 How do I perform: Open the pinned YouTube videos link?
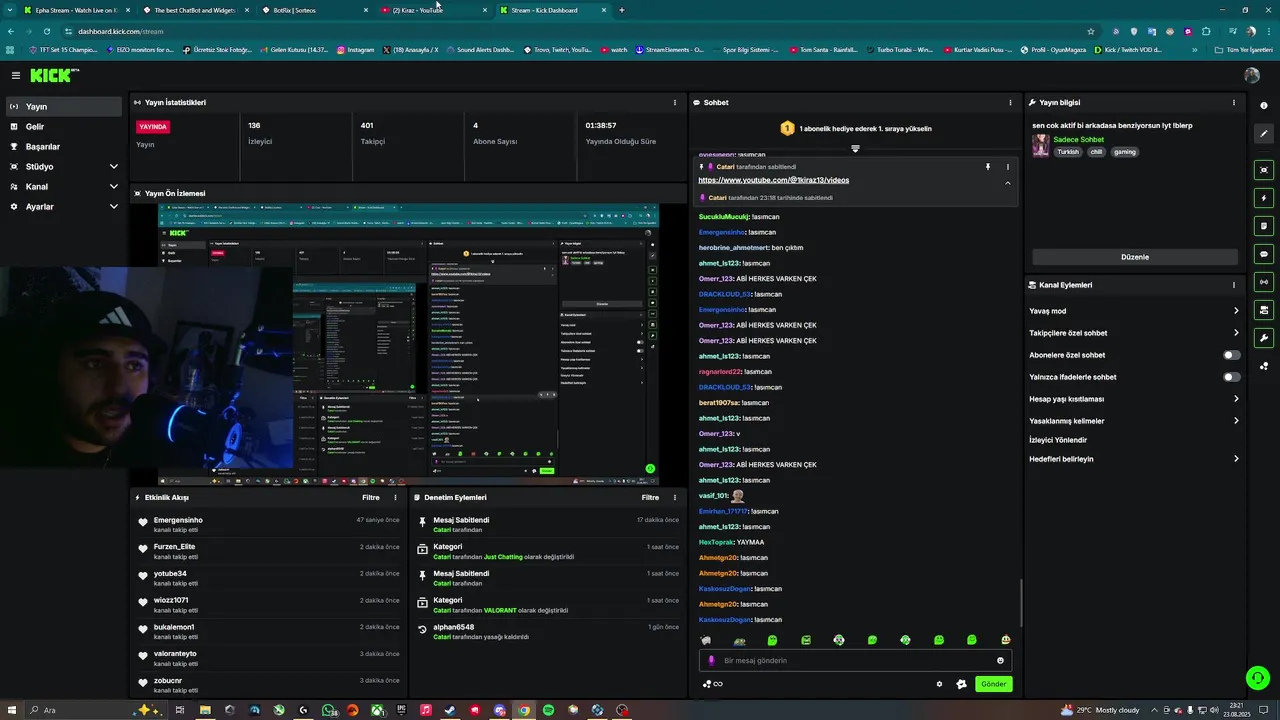[x=773, y=180]
